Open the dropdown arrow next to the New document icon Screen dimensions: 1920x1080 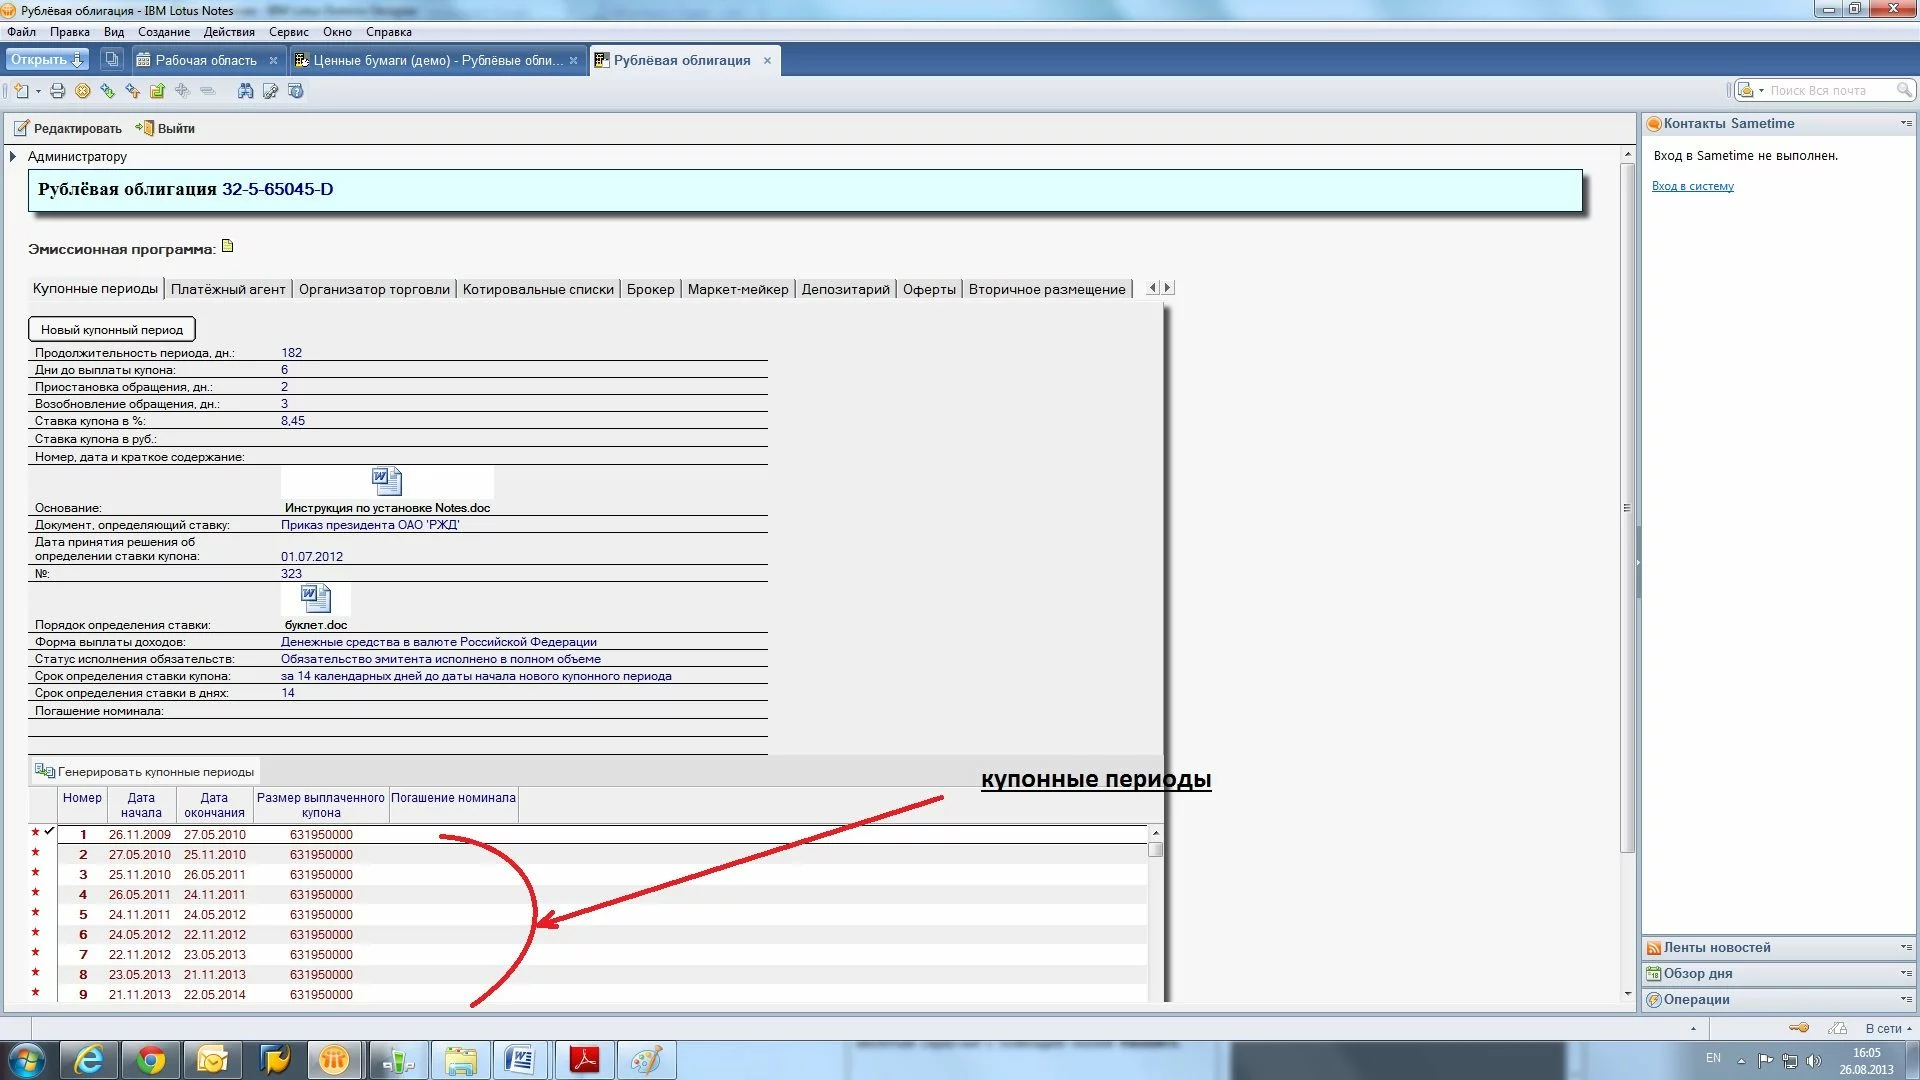click(38, 91)
